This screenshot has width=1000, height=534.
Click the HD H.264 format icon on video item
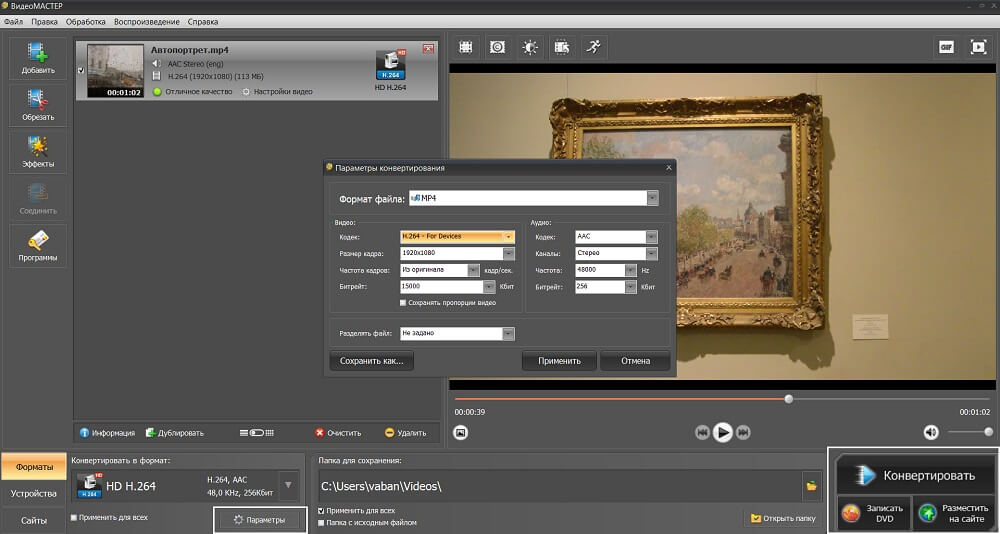[390, 66]
